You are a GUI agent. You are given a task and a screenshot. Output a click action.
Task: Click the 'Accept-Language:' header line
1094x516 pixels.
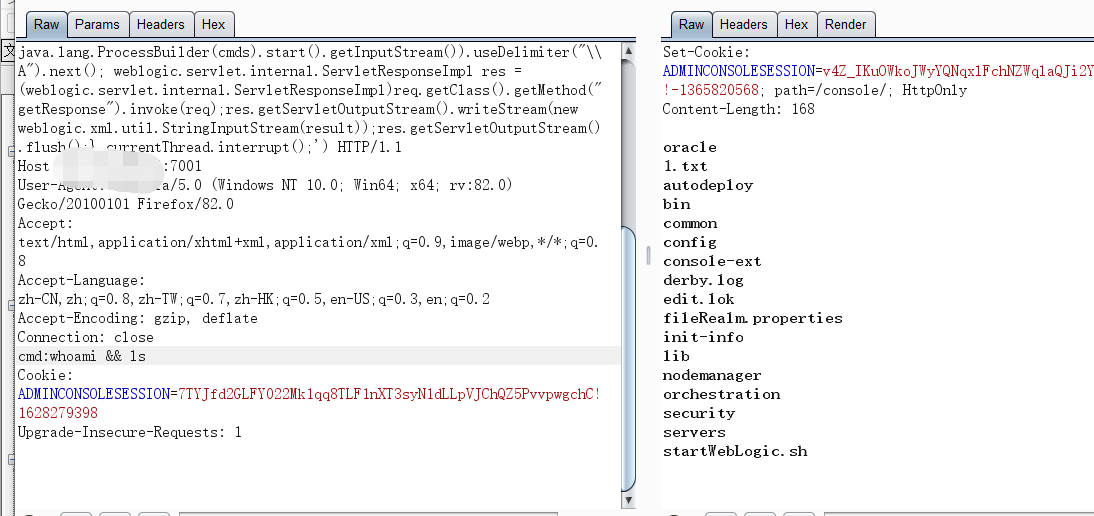81,280
